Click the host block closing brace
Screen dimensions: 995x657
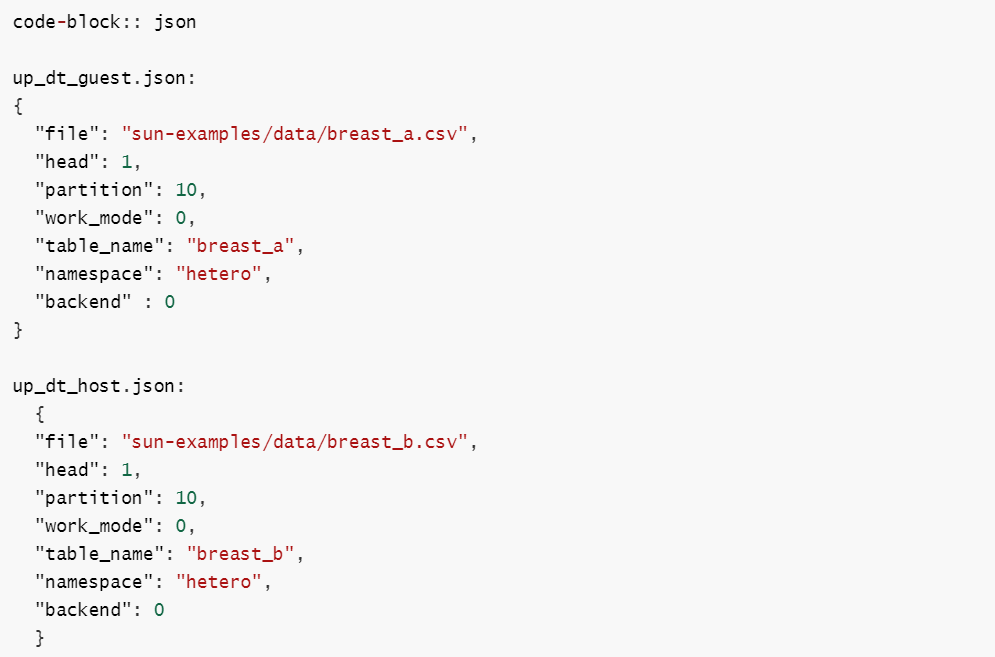40,637
